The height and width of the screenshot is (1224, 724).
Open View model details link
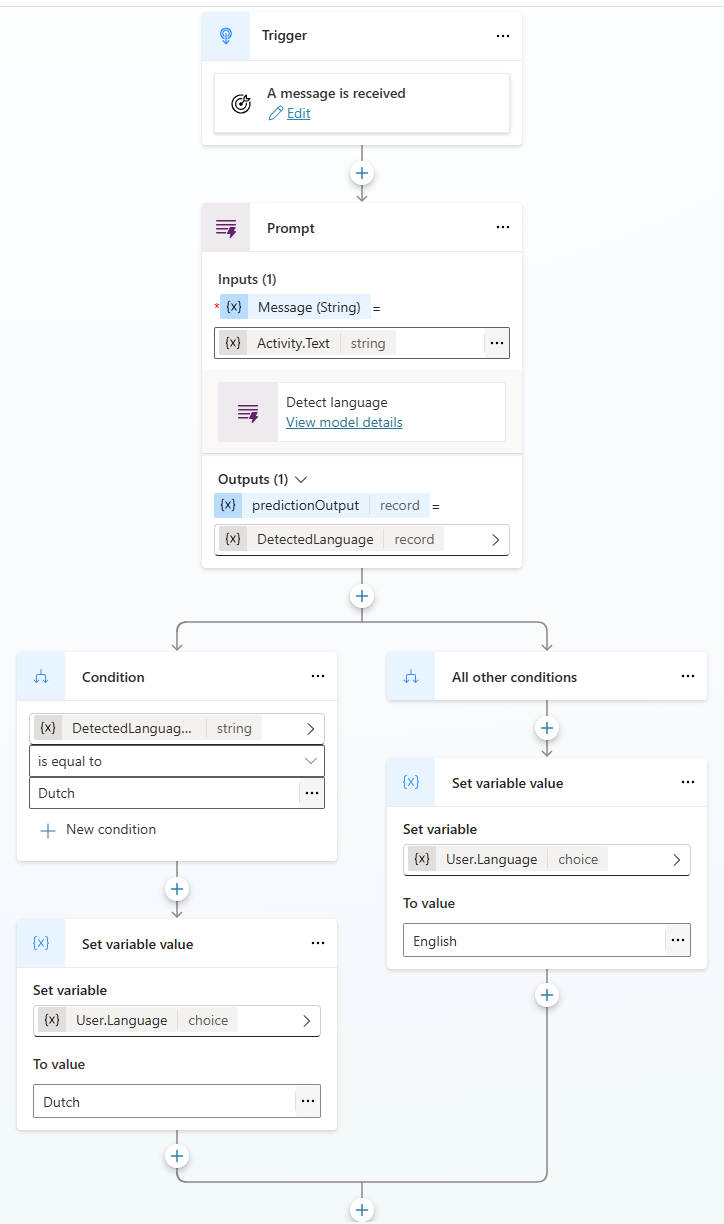click(343, 422)
